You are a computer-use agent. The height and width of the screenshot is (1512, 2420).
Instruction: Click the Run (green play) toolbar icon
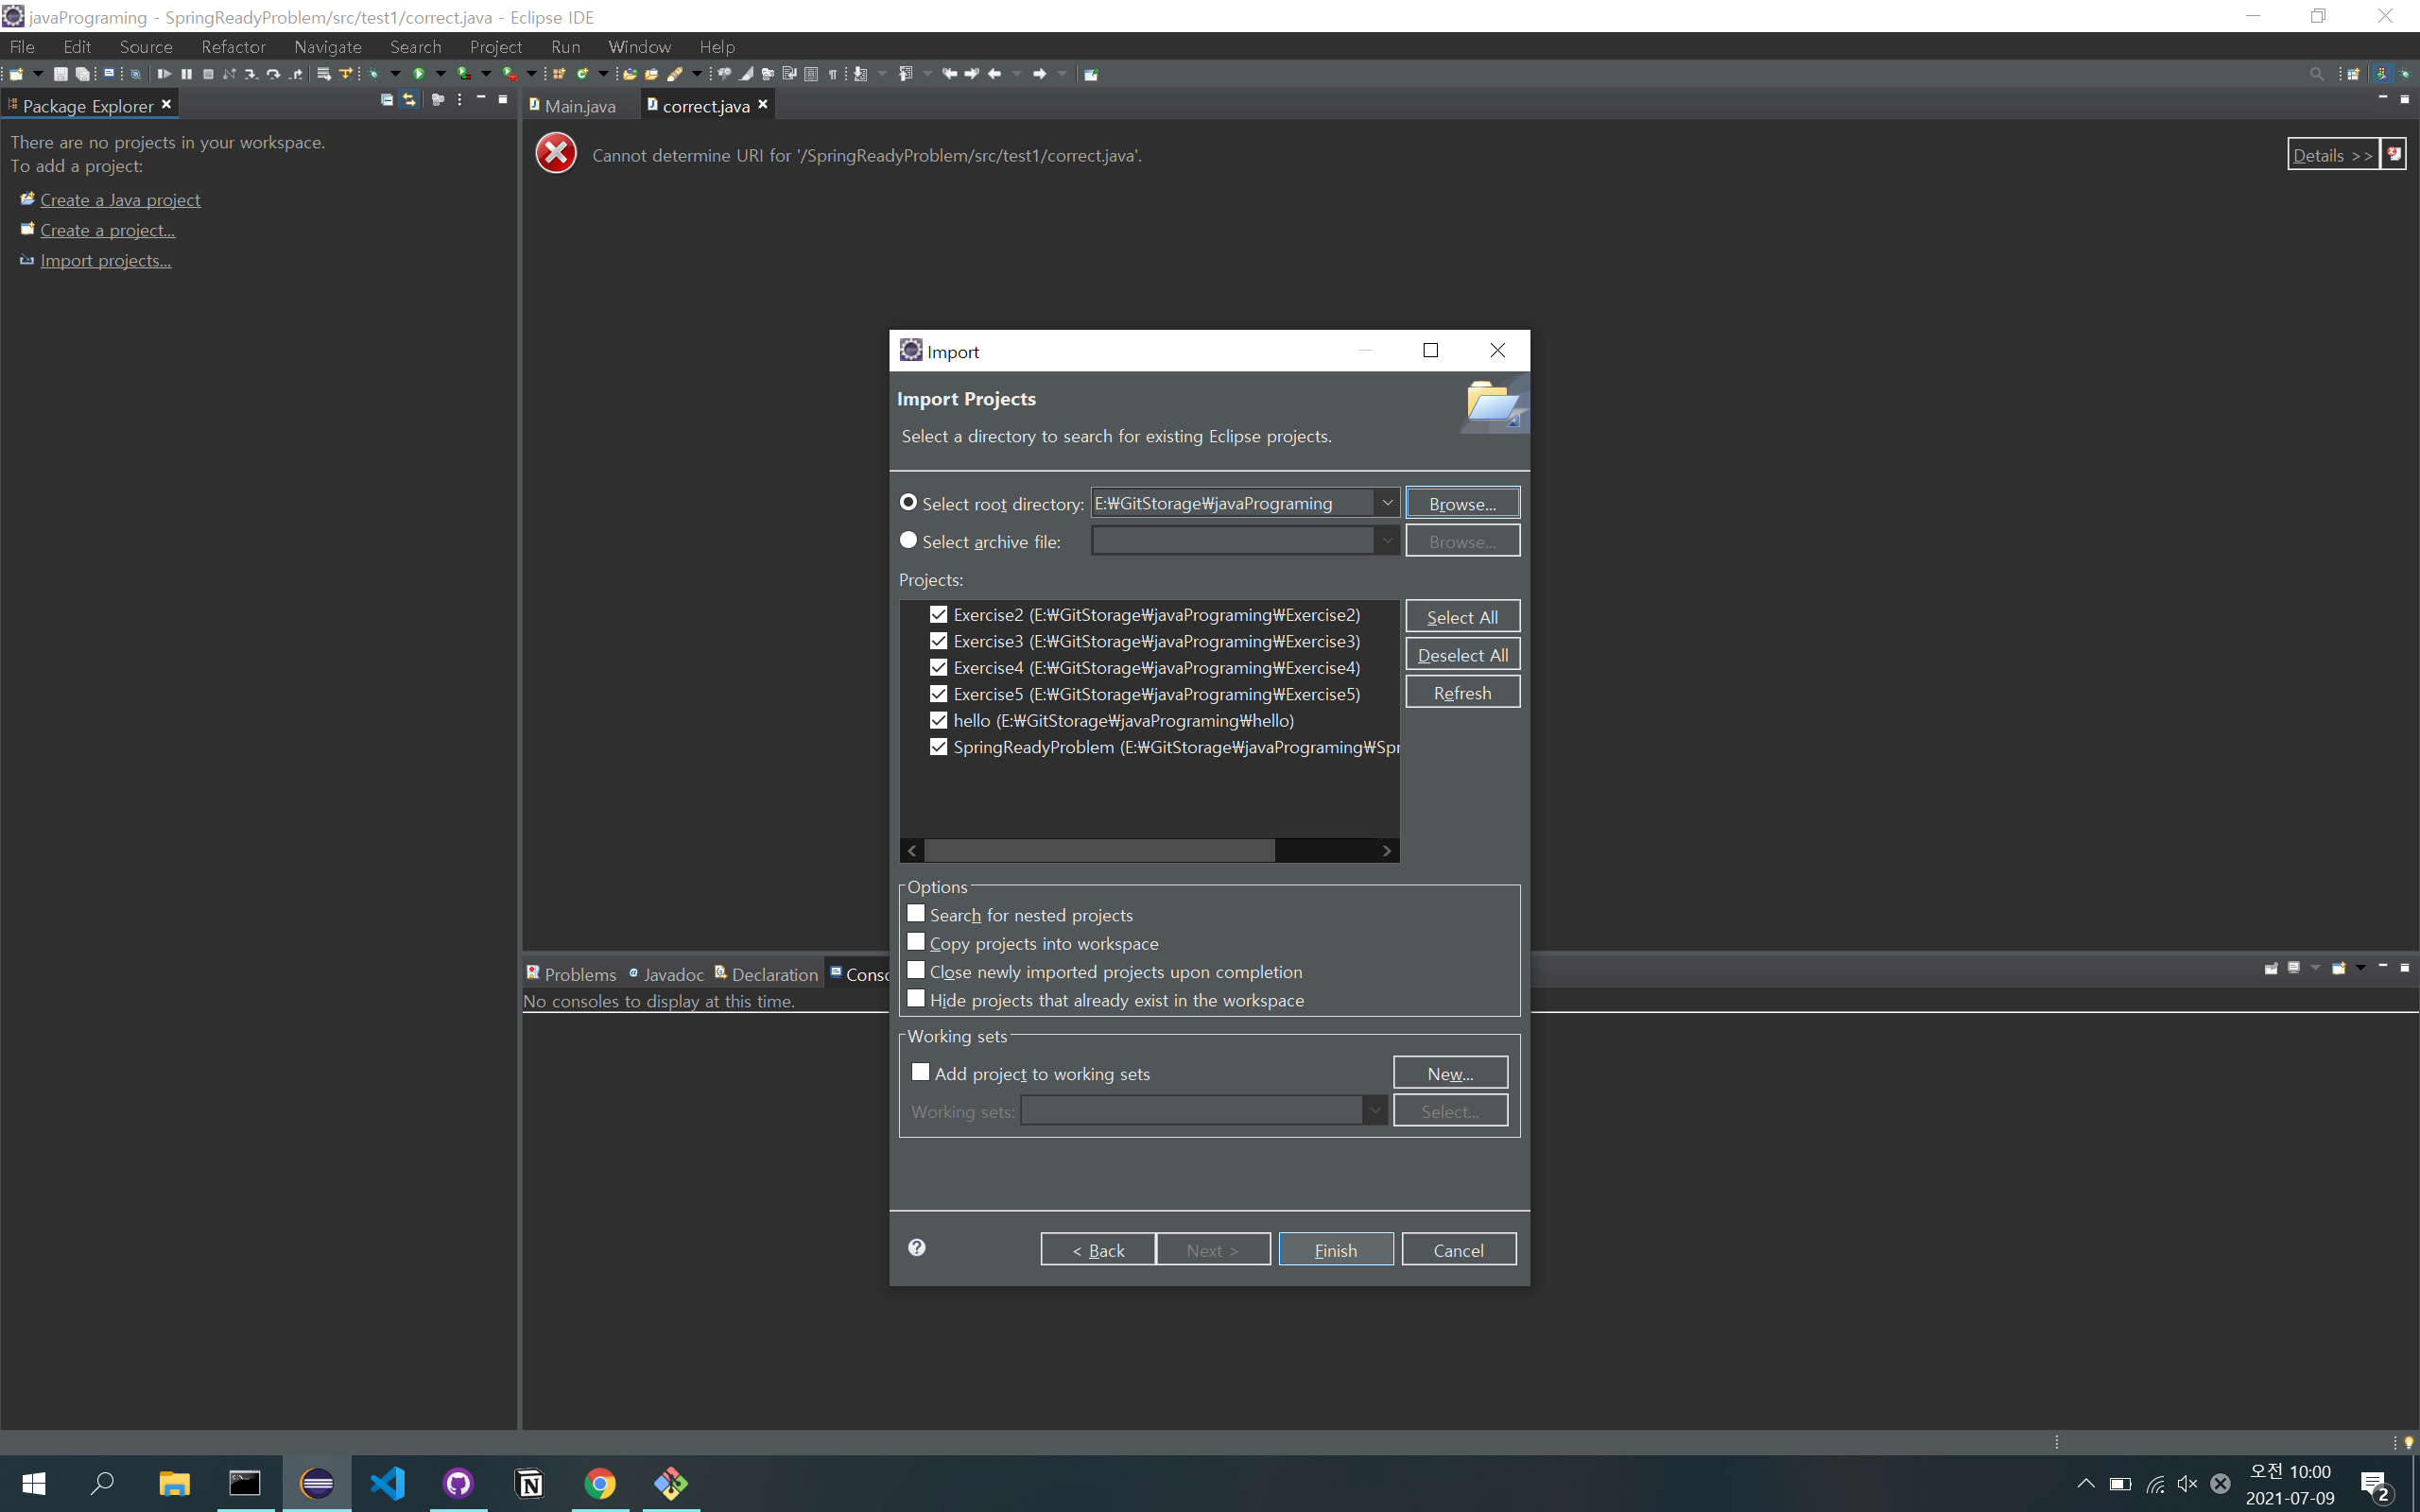click(419, 74)
